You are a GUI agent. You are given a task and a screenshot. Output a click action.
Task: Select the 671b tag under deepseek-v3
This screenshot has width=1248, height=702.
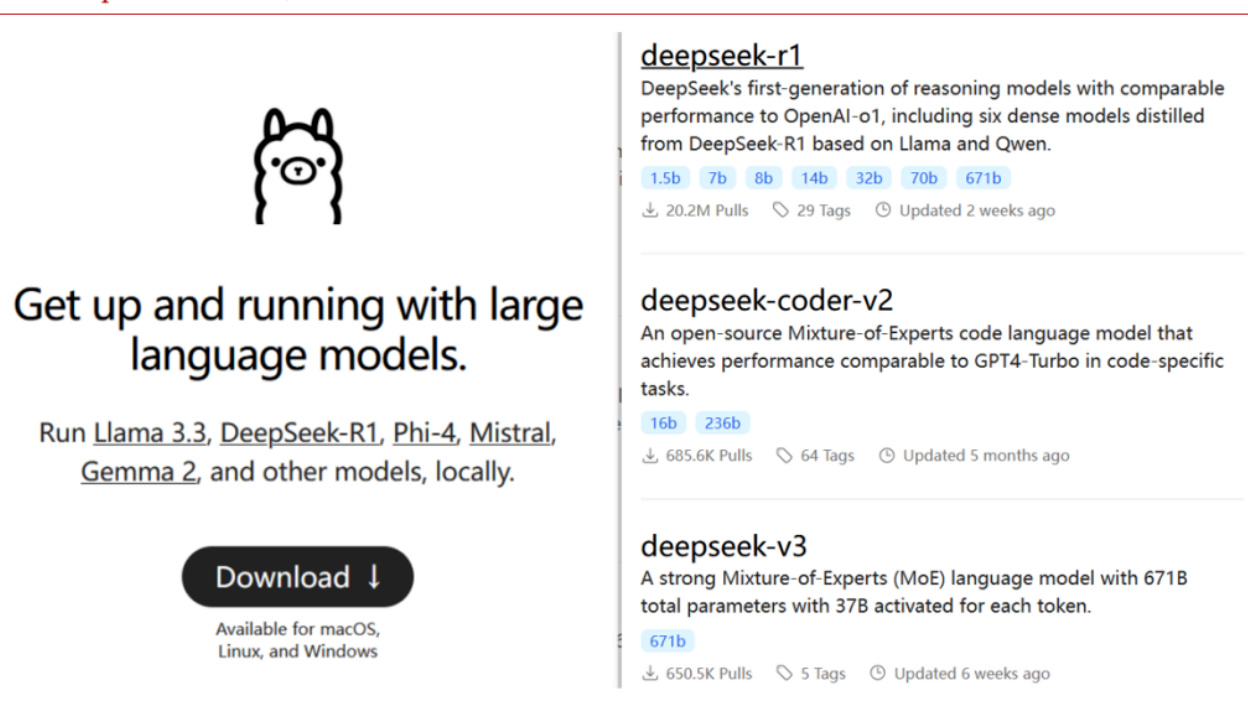[x=668, y=641]
